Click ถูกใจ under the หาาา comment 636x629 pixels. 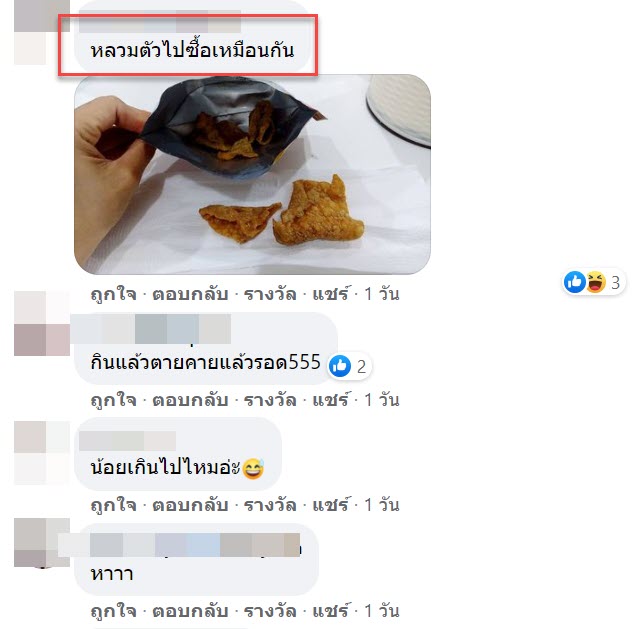(114, 611)
